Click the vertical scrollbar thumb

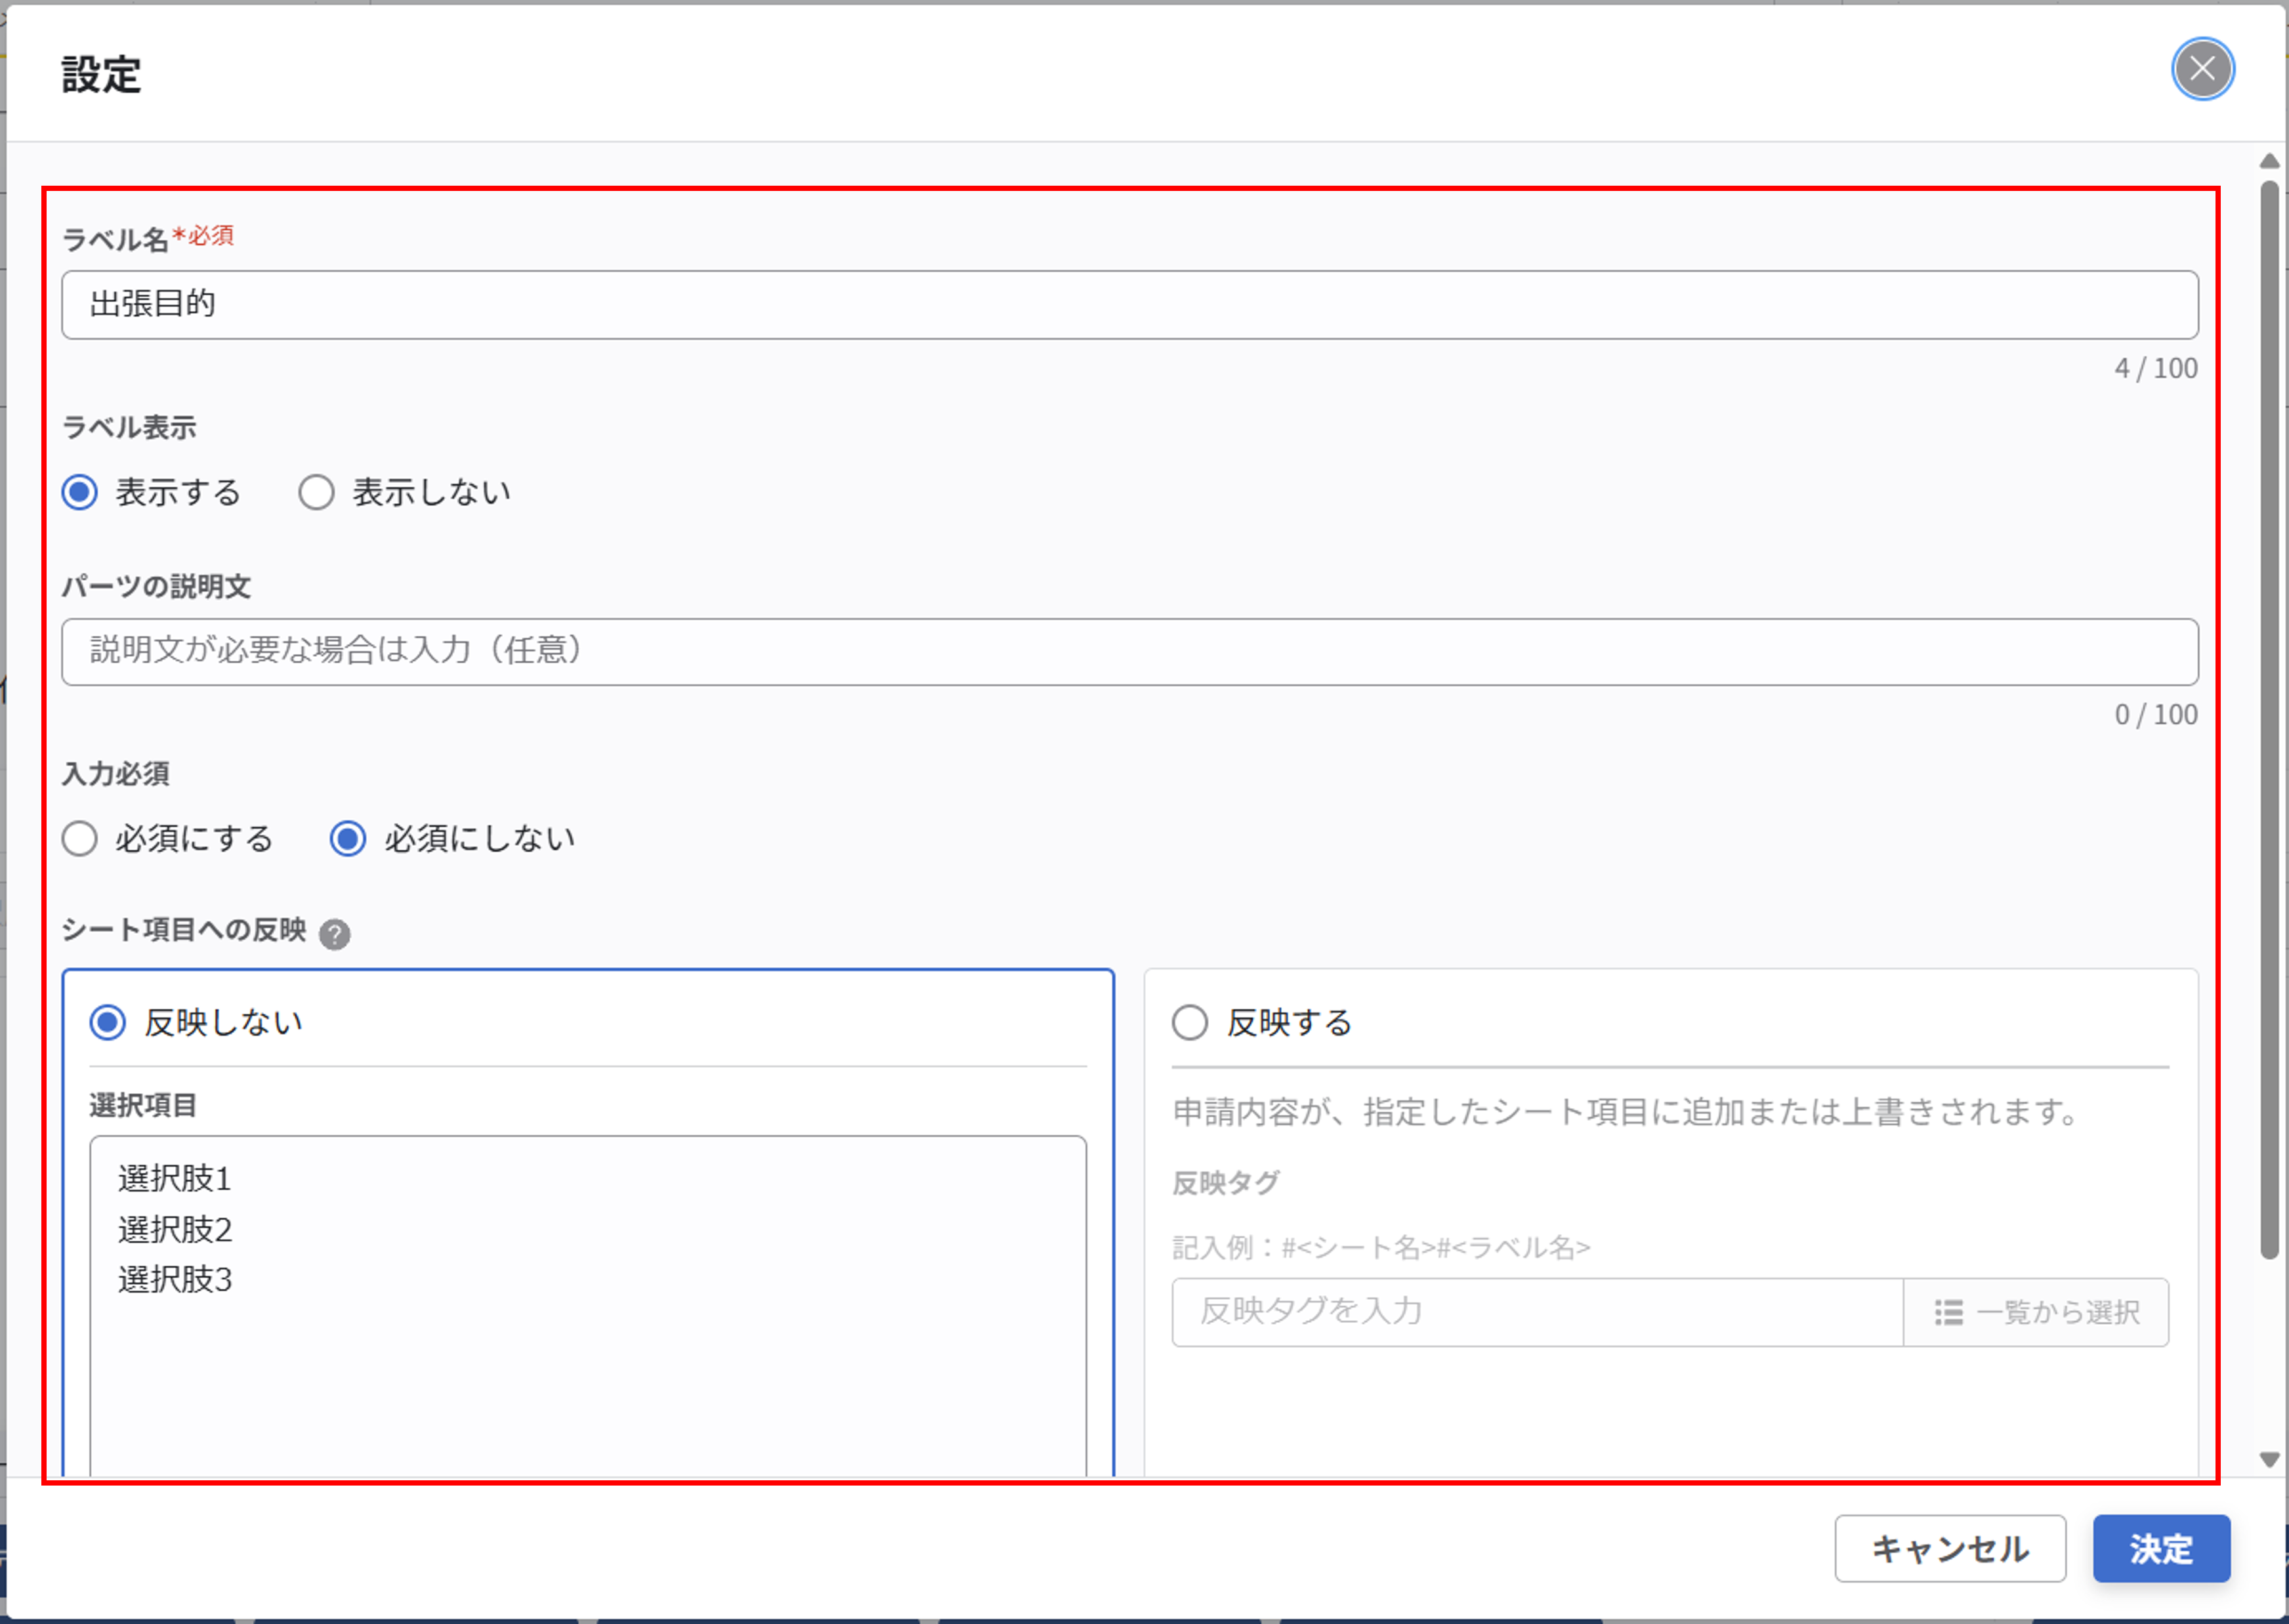pyautogui.click(x=2269, y=719)
